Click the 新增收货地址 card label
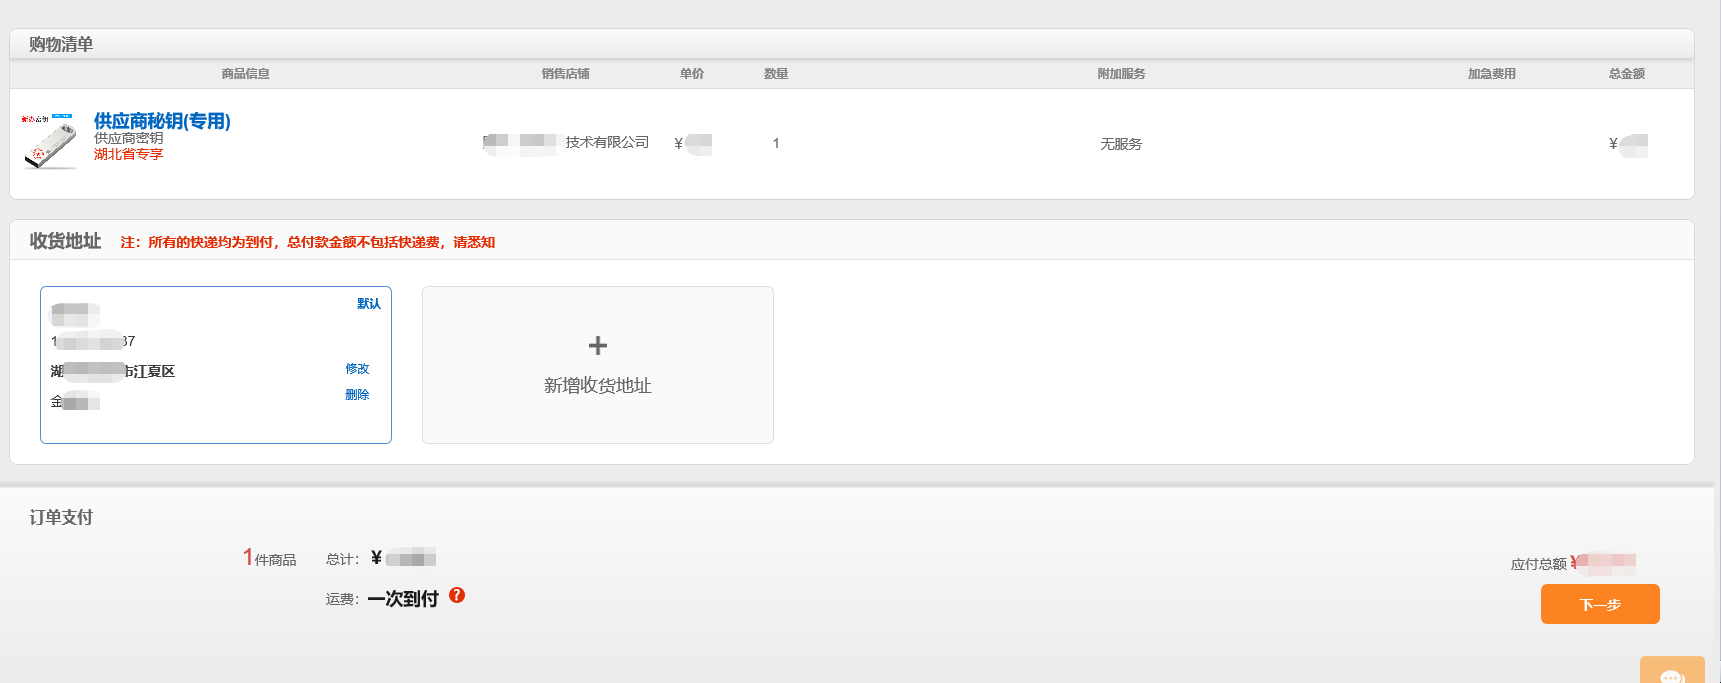Image resolution: width=1721 pixels, height=683 pixels. [597, 386]
